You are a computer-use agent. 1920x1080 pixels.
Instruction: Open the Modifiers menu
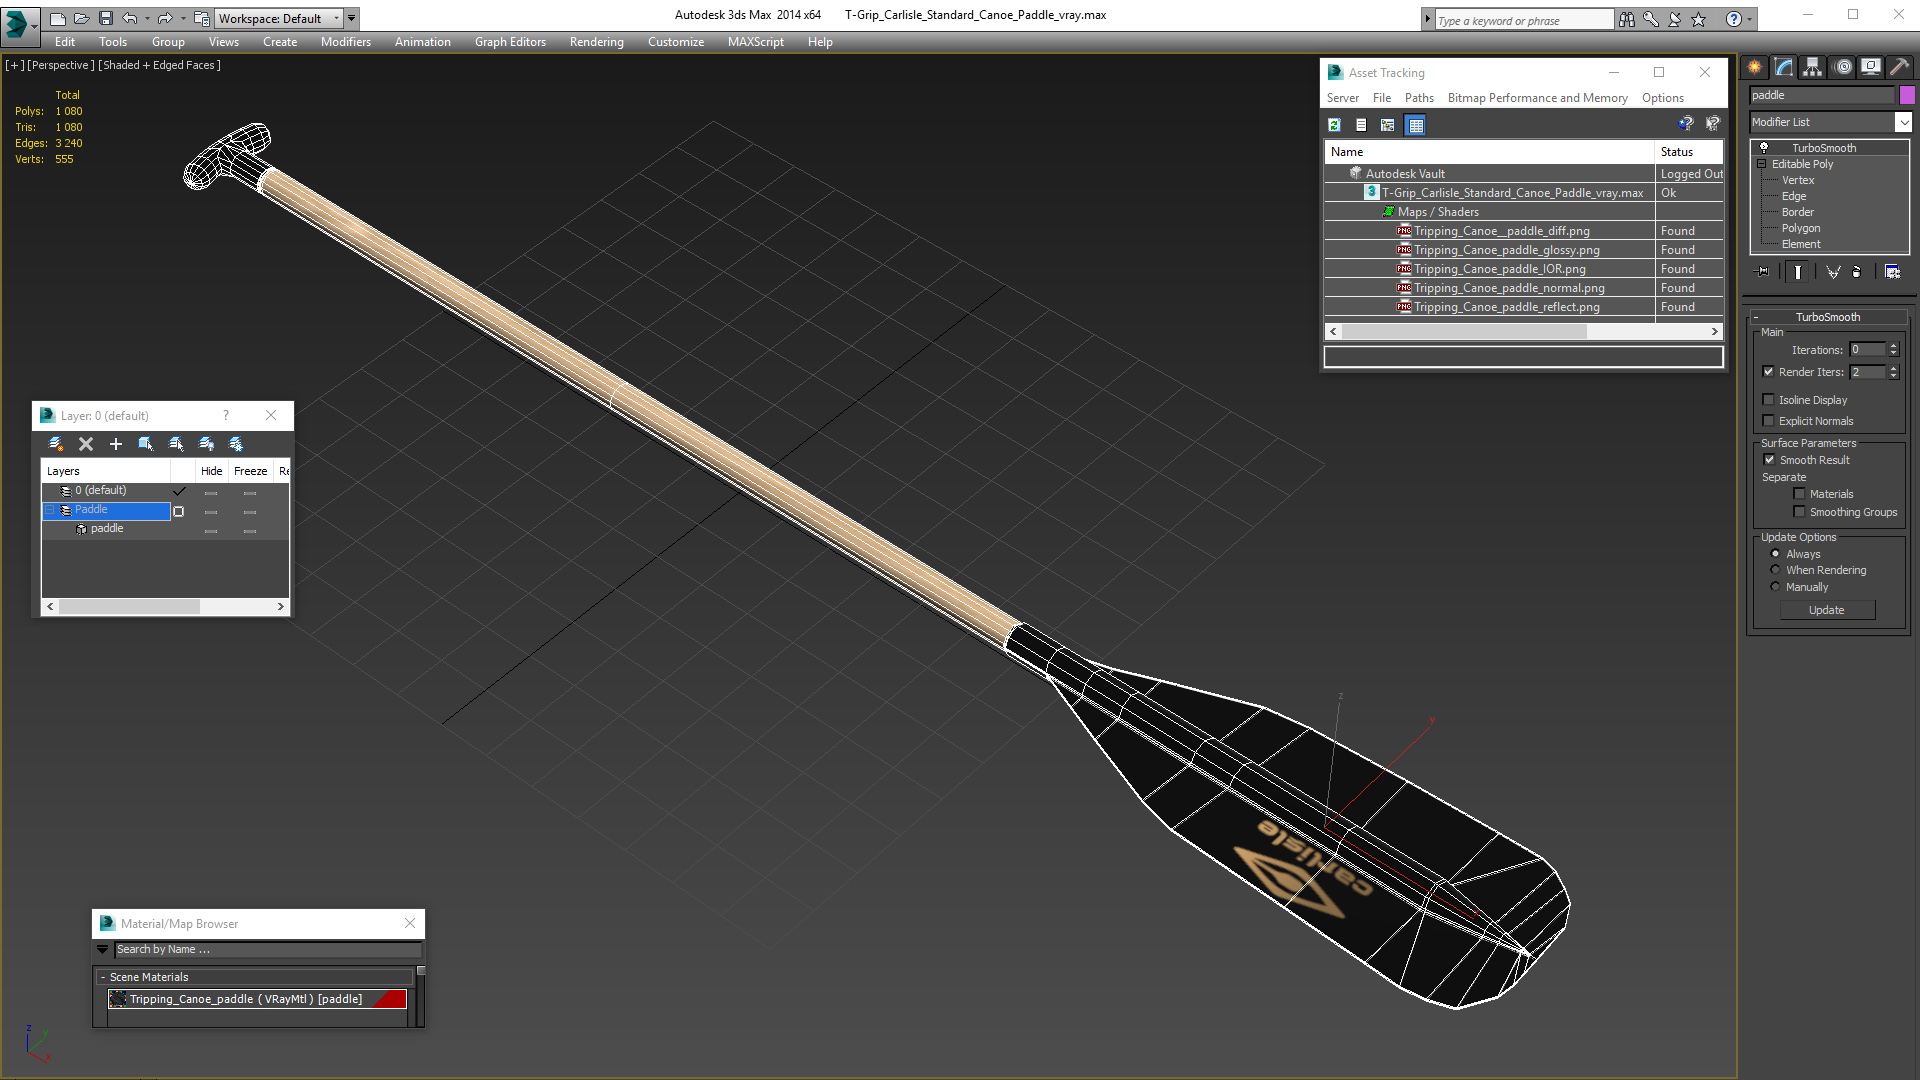coord(345,42)
